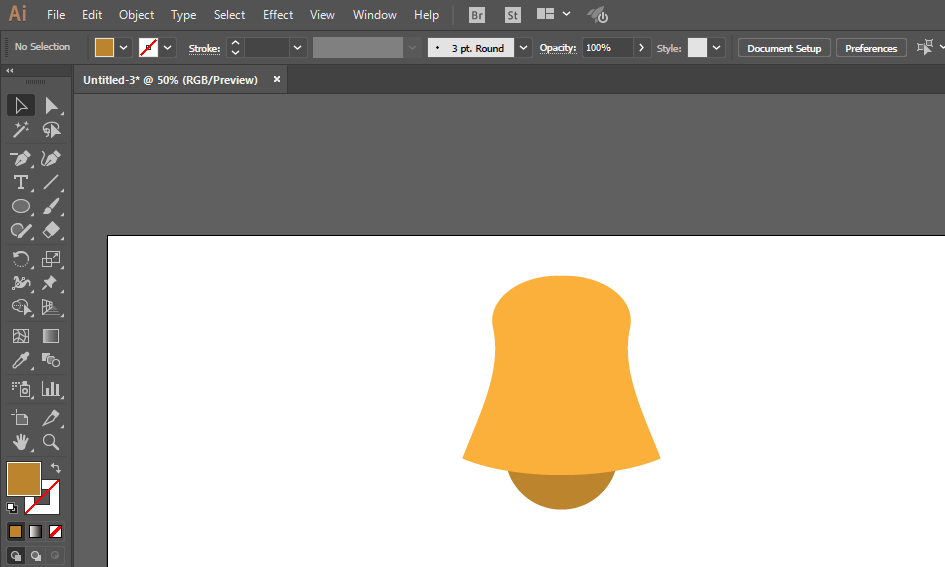Select the Rotate tool
The image size is (945, 567).
(x=20, y=259)
